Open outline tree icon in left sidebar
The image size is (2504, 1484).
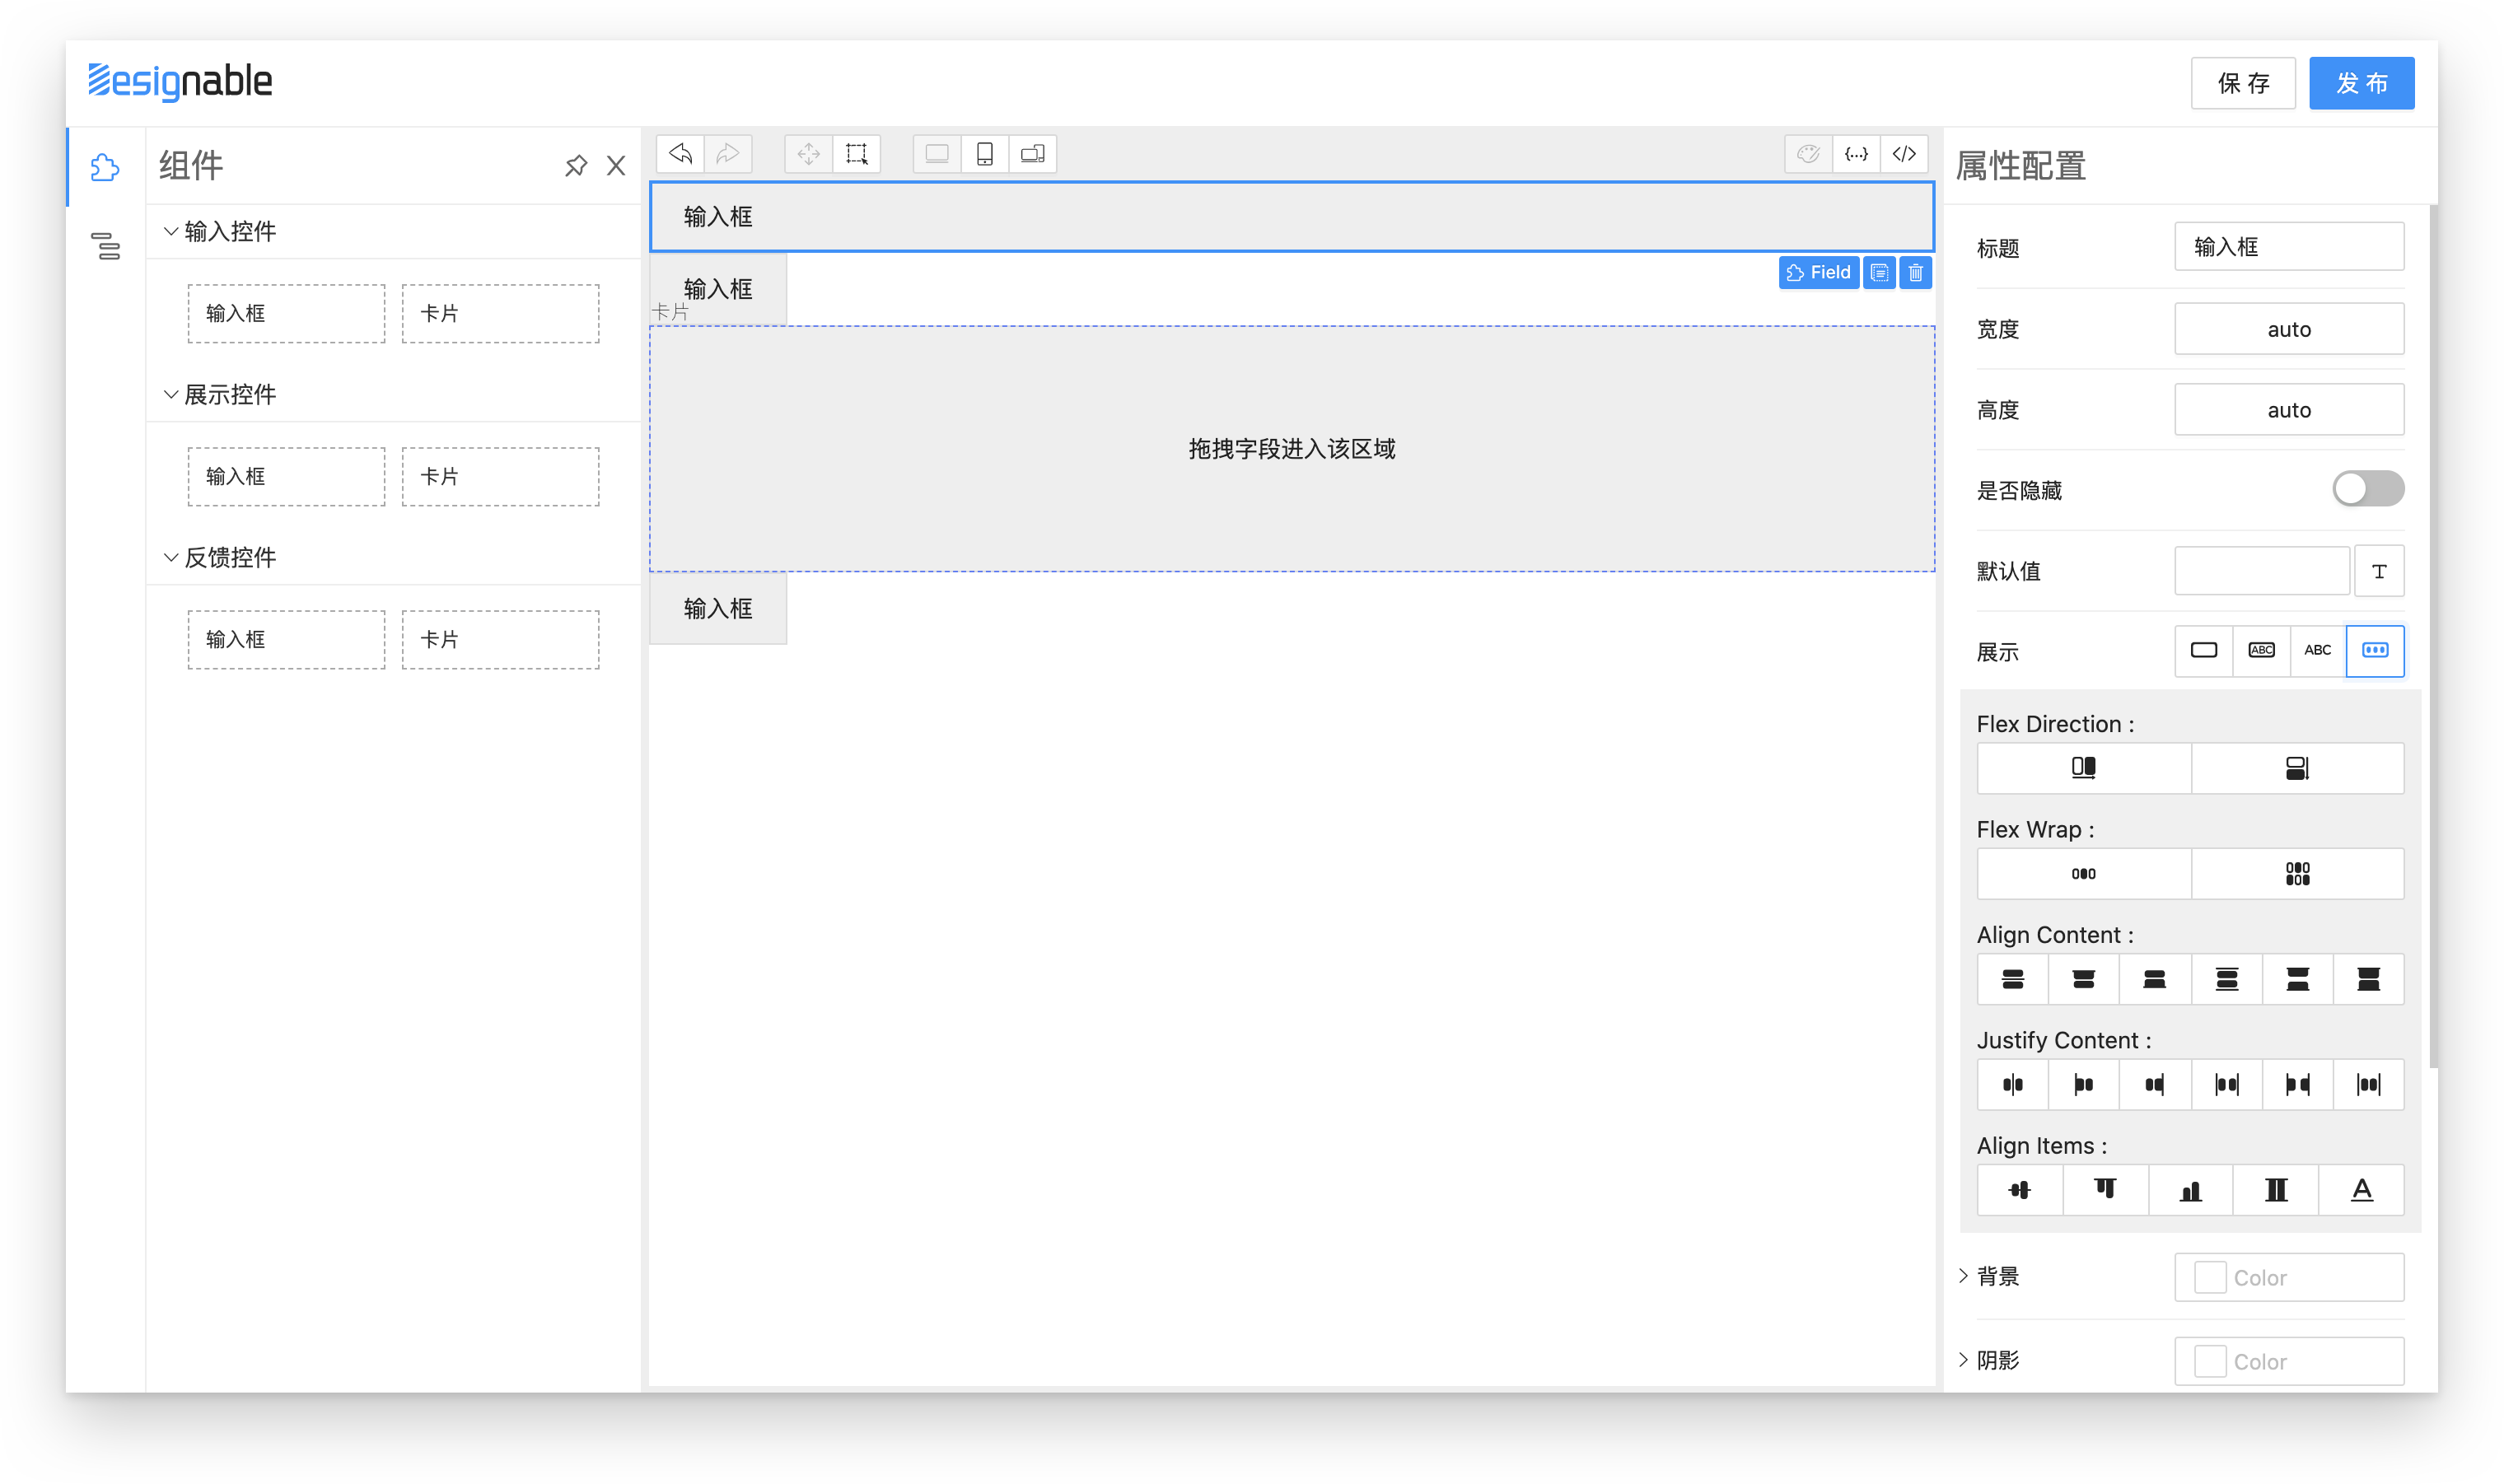[x=106, y=246]
